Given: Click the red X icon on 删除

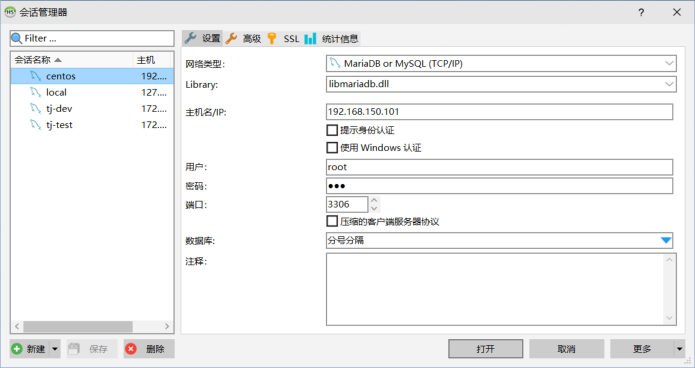Looking at the screenshot, I should (131, 349).
